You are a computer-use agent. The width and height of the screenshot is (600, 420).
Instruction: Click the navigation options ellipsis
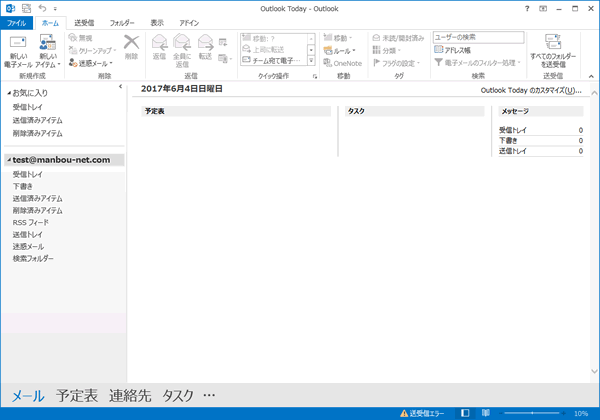pyautogui.click(x=209, y=395)
